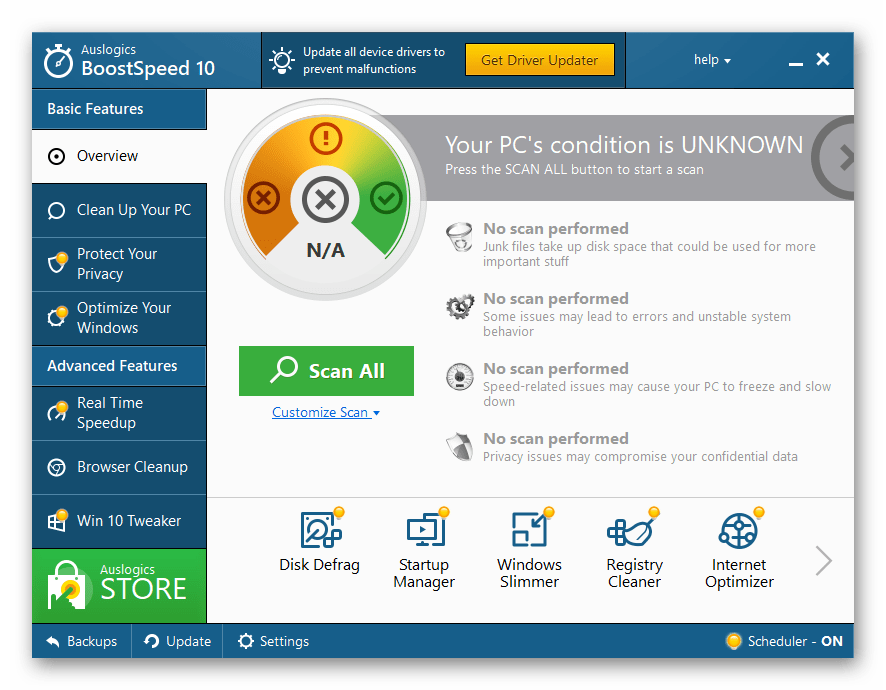
Task: Click the junk files recycle bin icon
Action: tap(459, 237)
